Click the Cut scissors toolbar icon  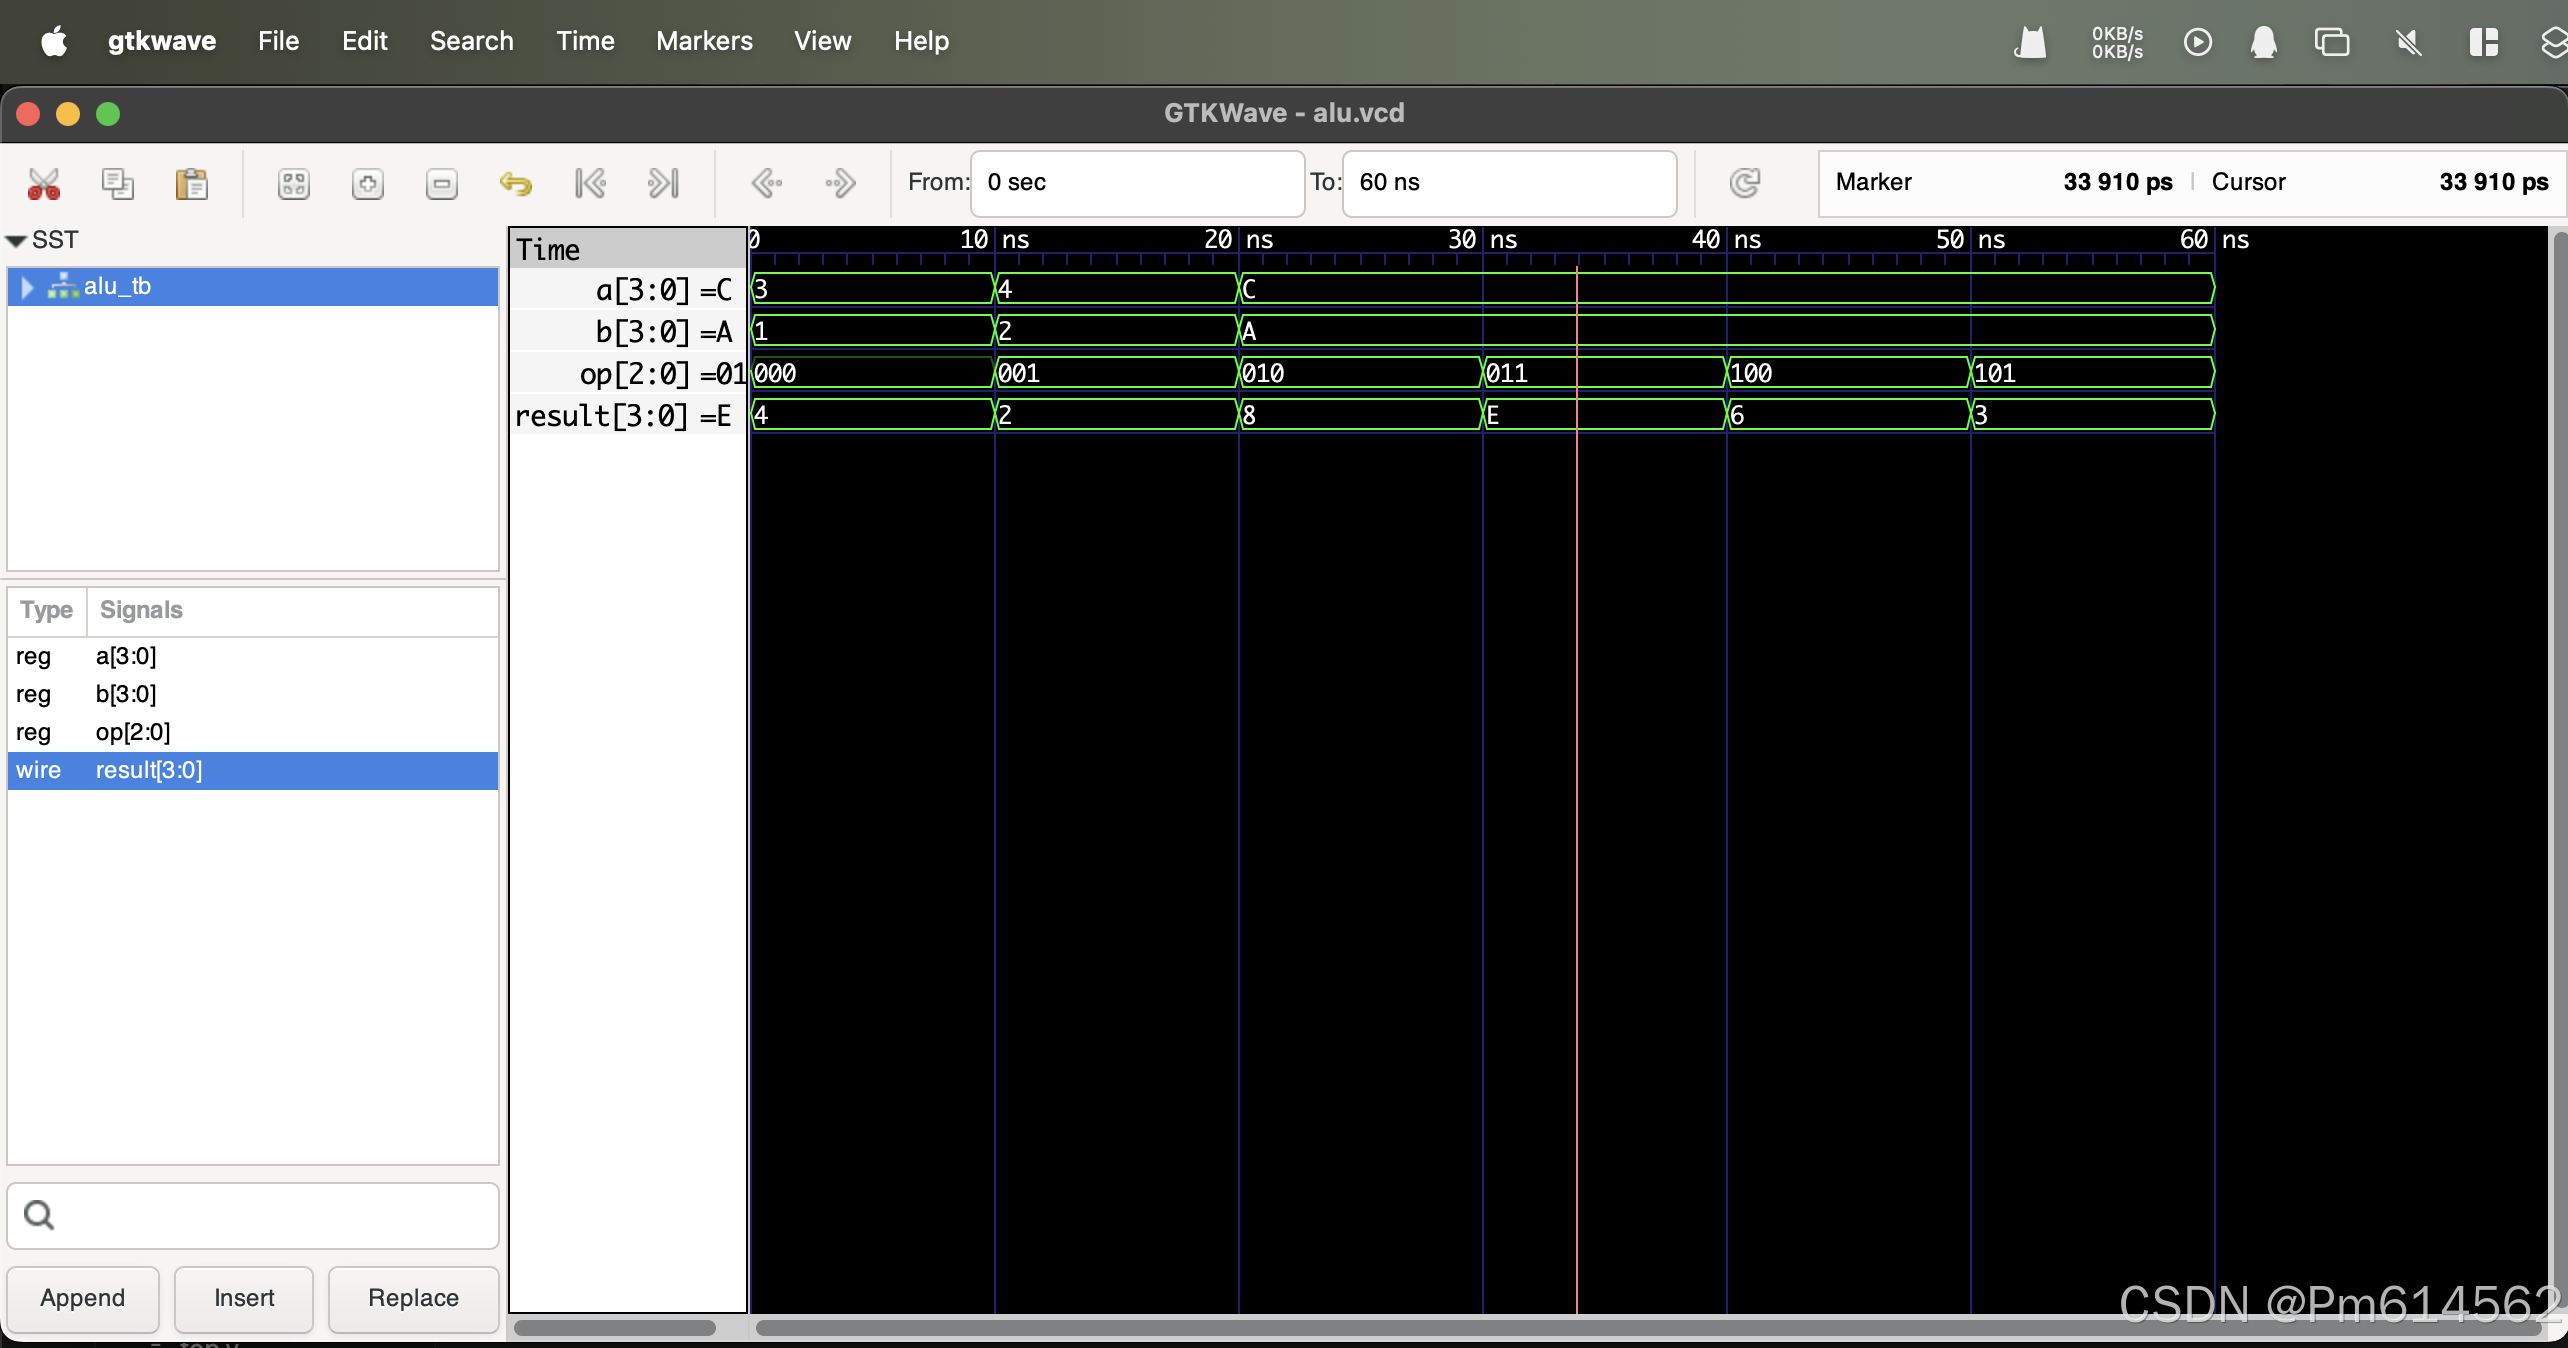[x=44, y=184]
